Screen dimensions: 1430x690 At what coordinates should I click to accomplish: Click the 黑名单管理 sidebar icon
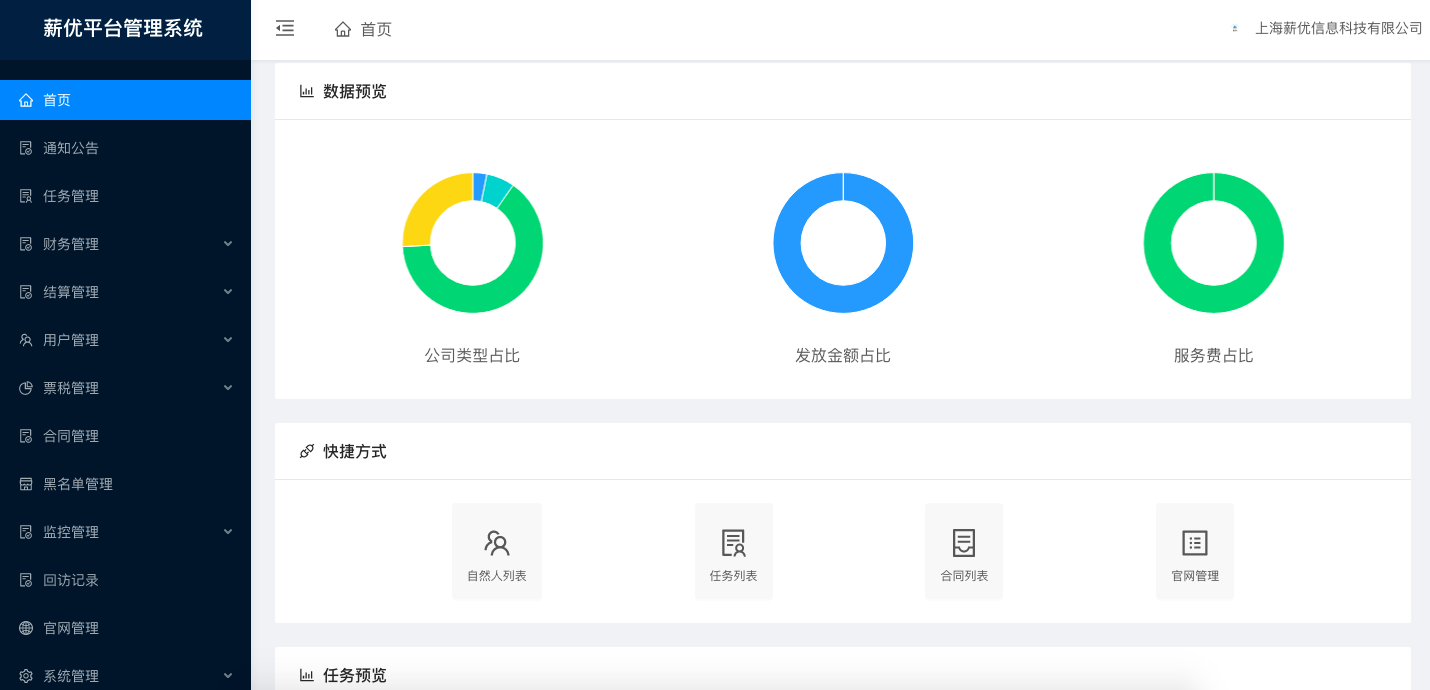26,484
